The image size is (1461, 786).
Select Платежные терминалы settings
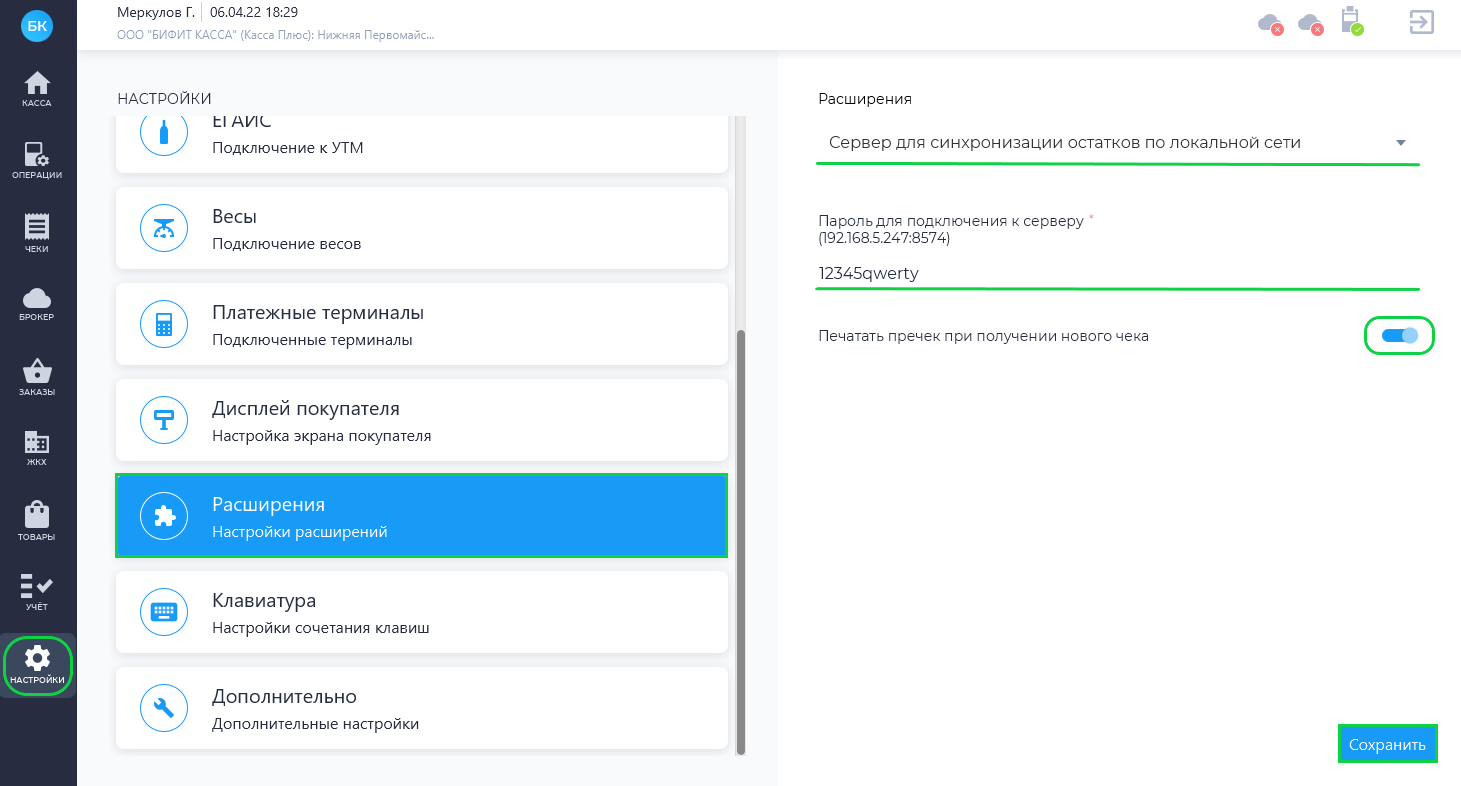(421, 324)
